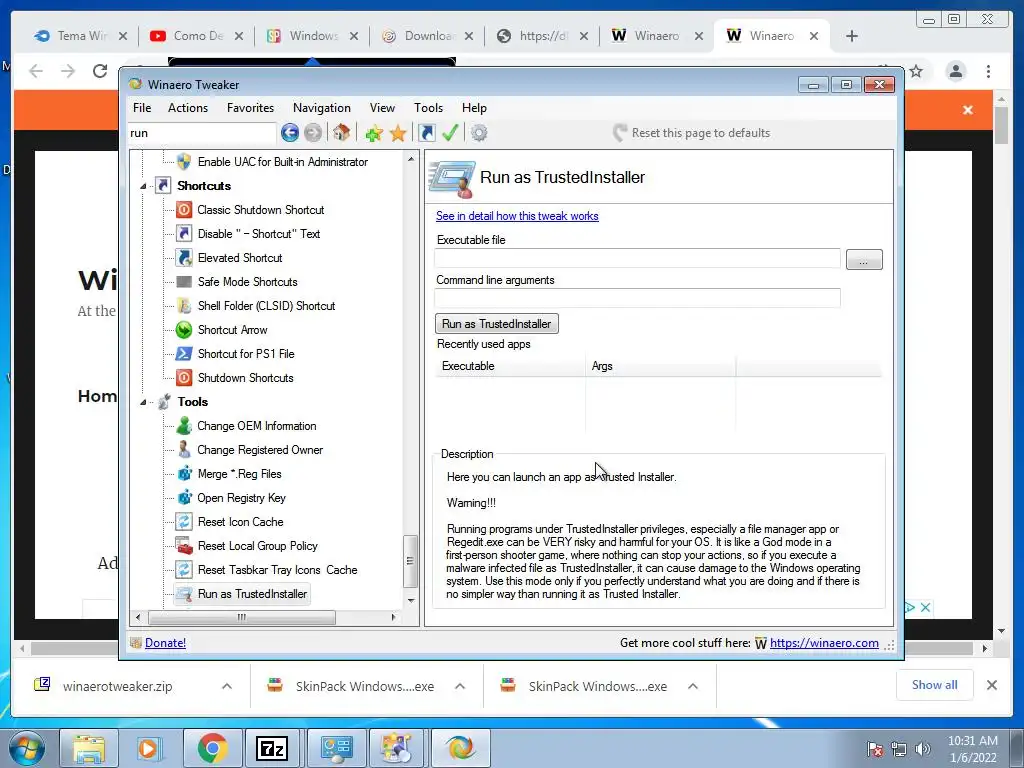Image resolution: width=1024 pixels, height=768 pixels.
Task: Click the Change OEM Information icon
Action: [184, 426]
